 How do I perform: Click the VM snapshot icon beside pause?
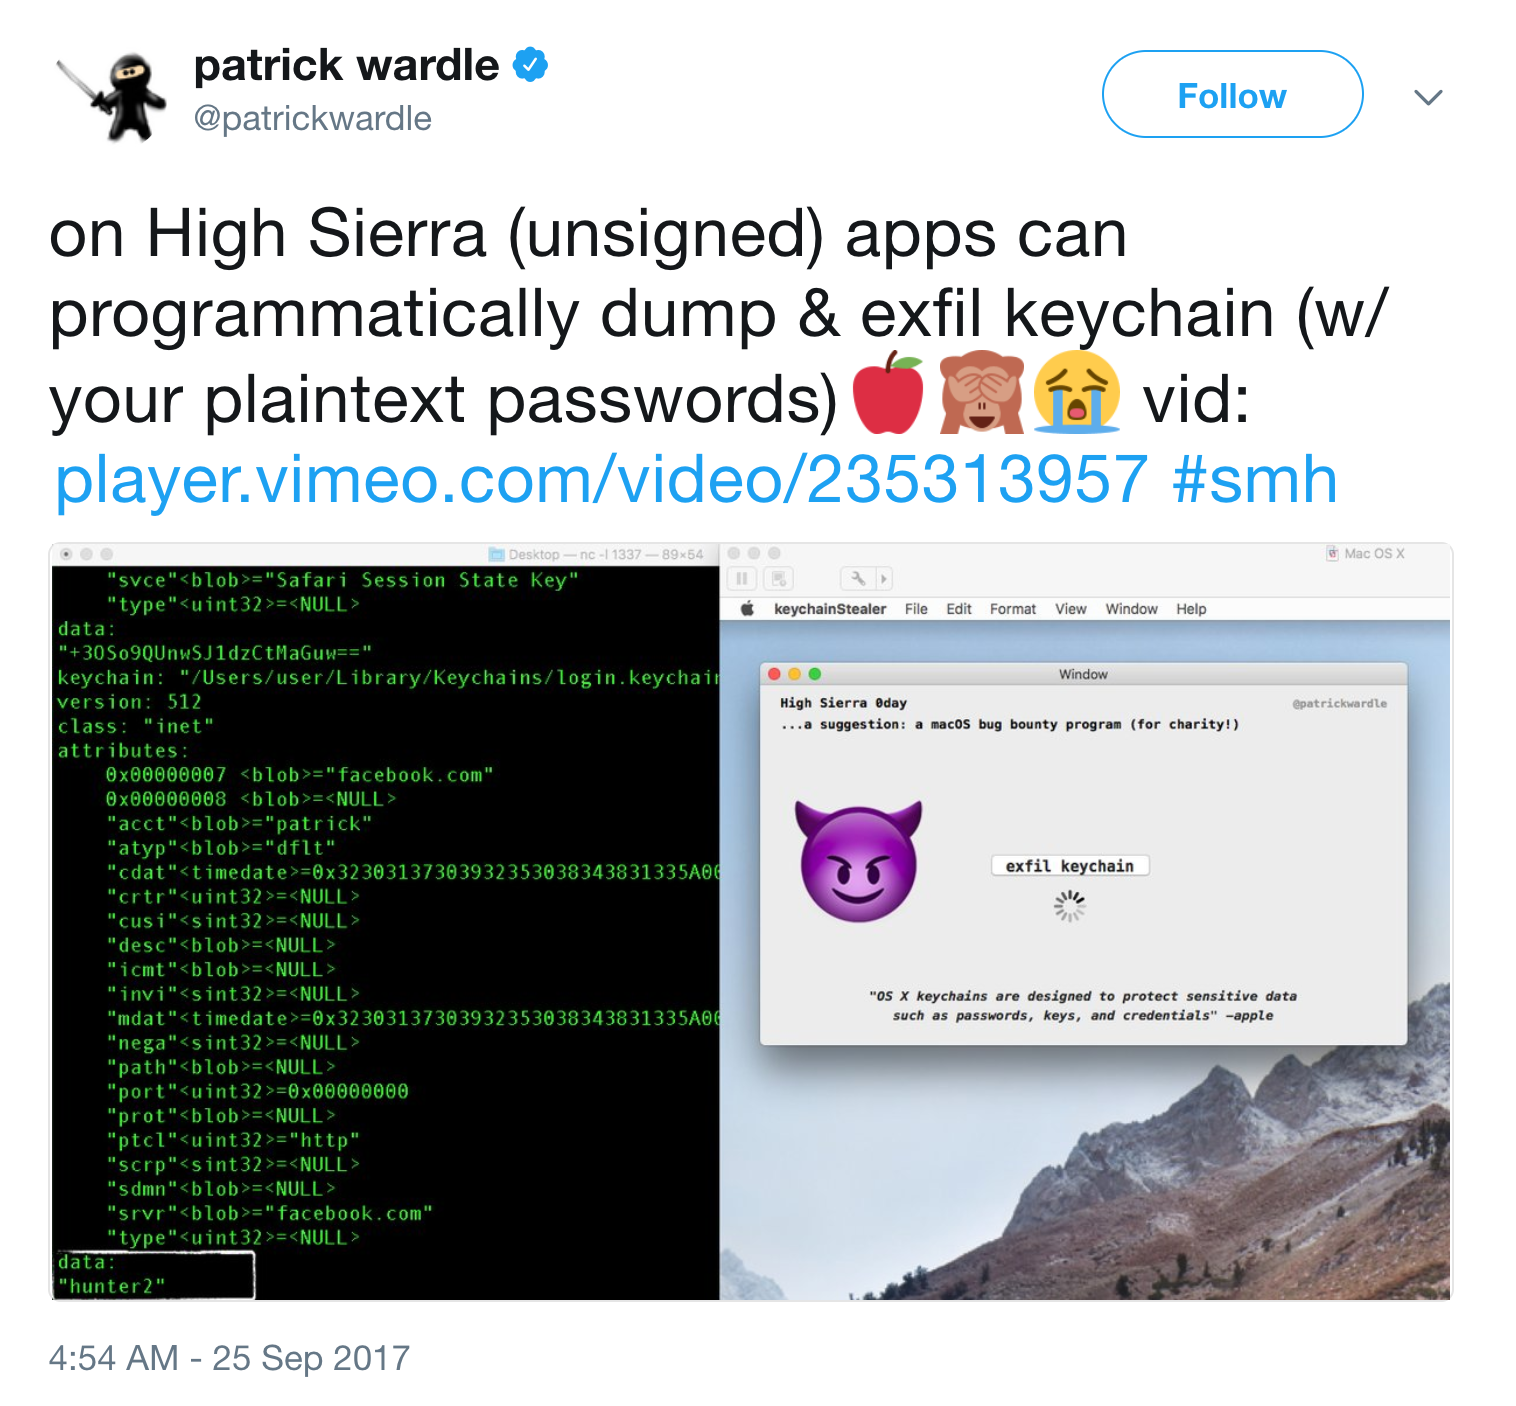[779, 578]
